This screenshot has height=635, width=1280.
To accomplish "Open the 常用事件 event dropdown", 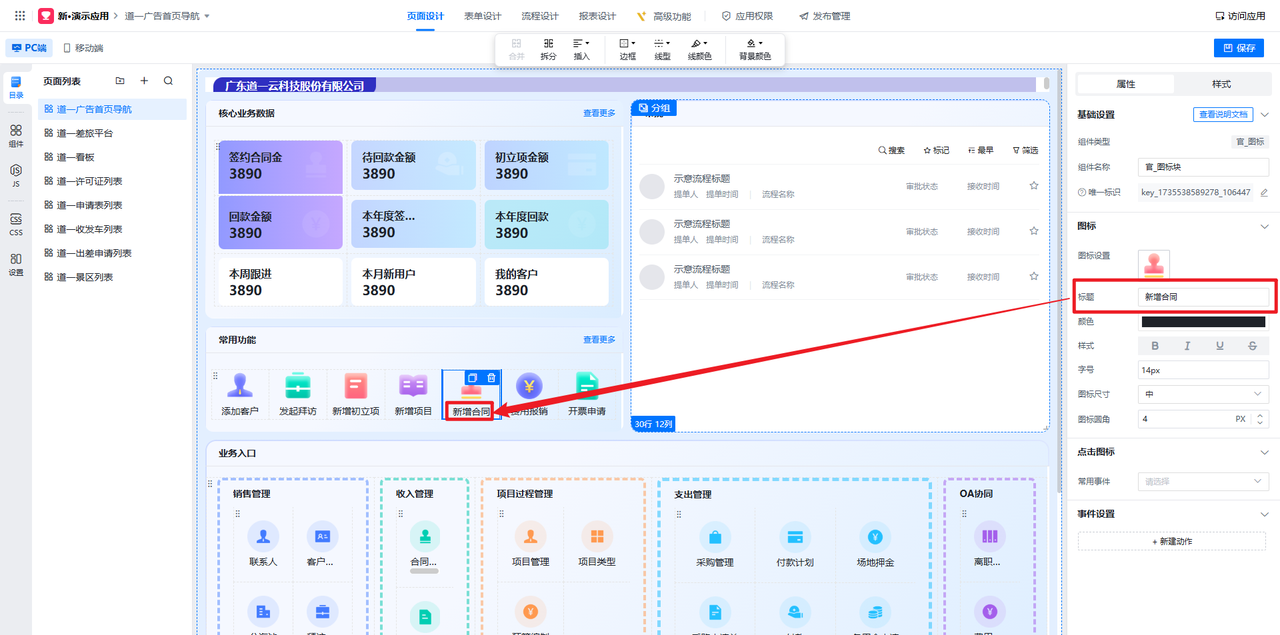I will tap(1203, 482).
